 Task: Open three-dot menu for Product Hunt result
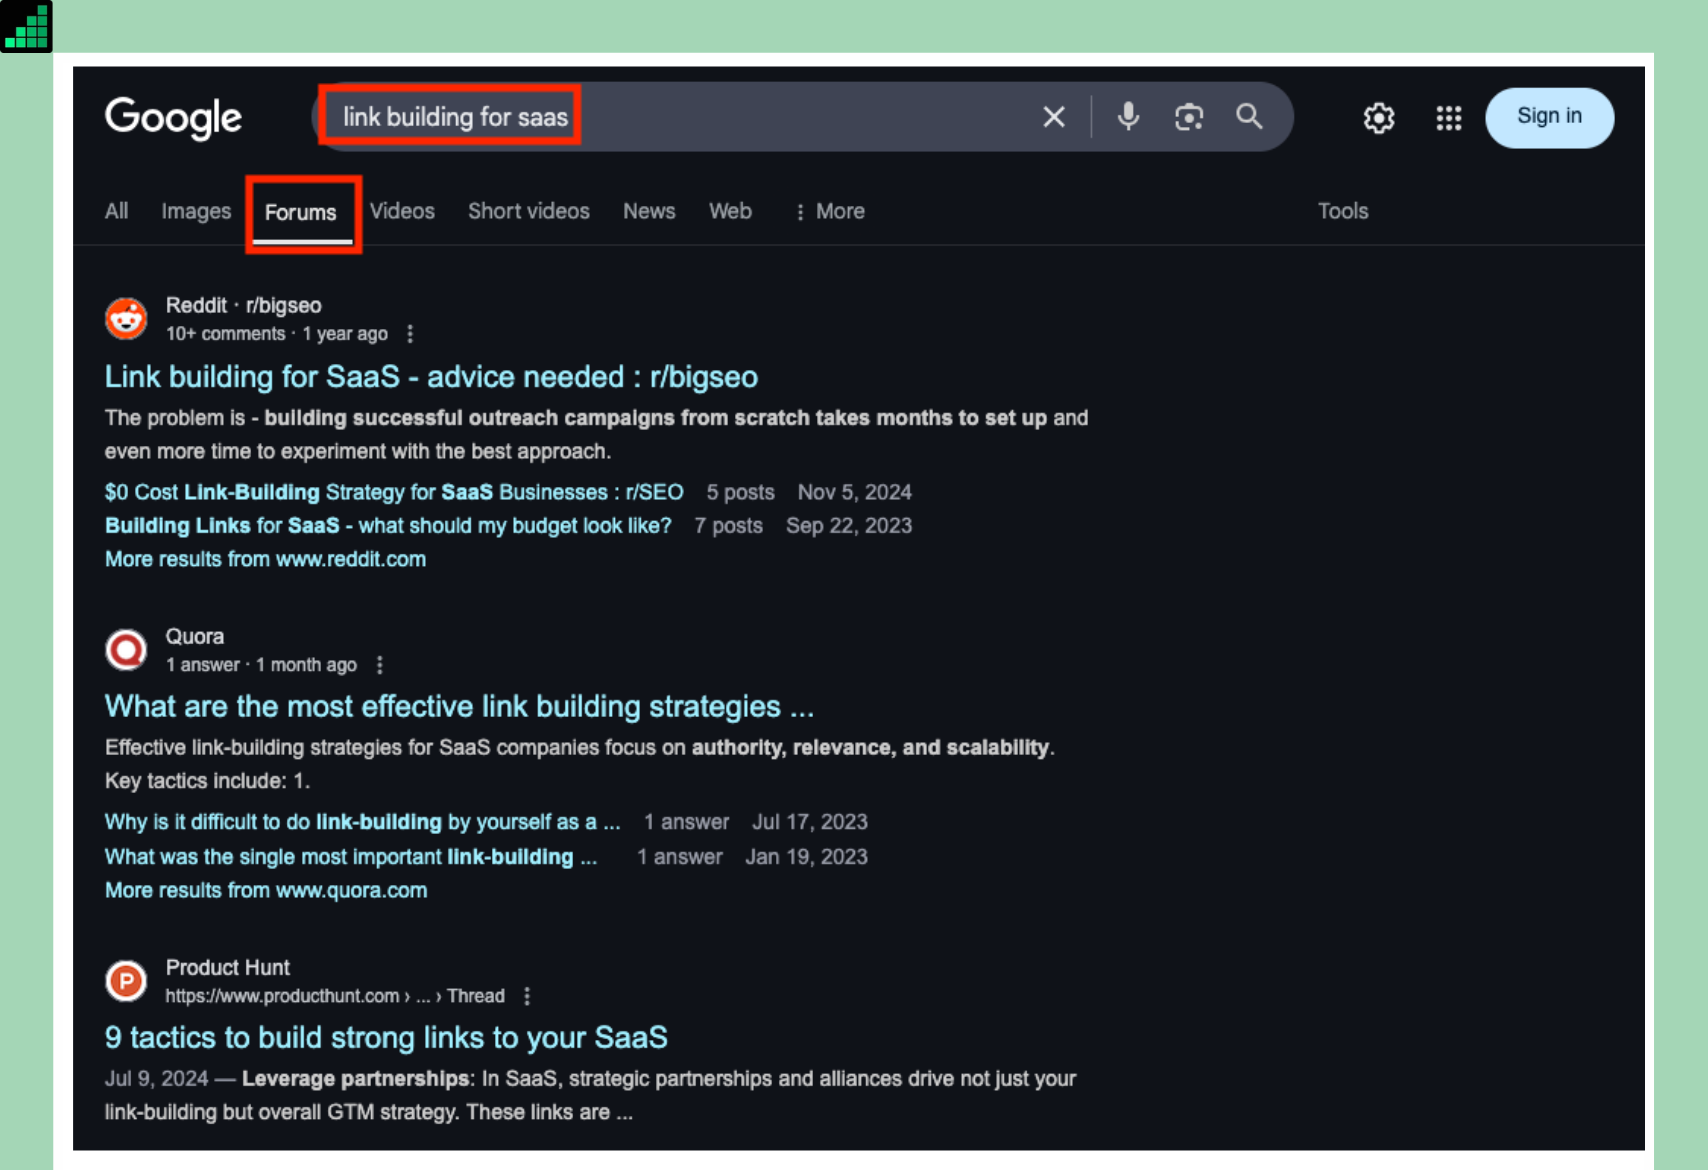(x=527, y=996)
